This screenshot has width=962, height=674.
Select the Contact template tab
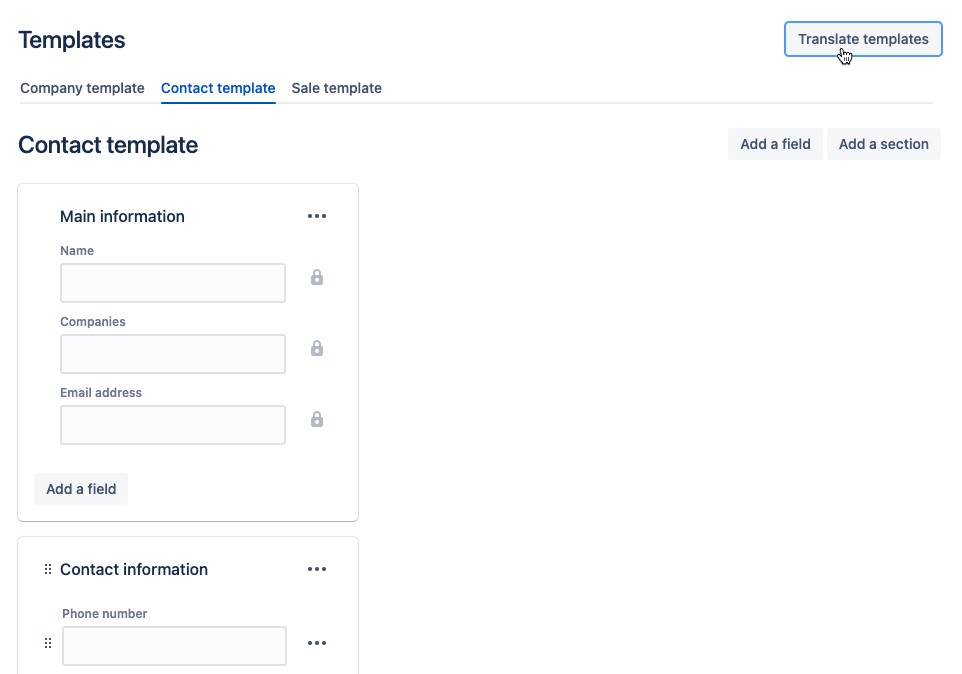218,88
